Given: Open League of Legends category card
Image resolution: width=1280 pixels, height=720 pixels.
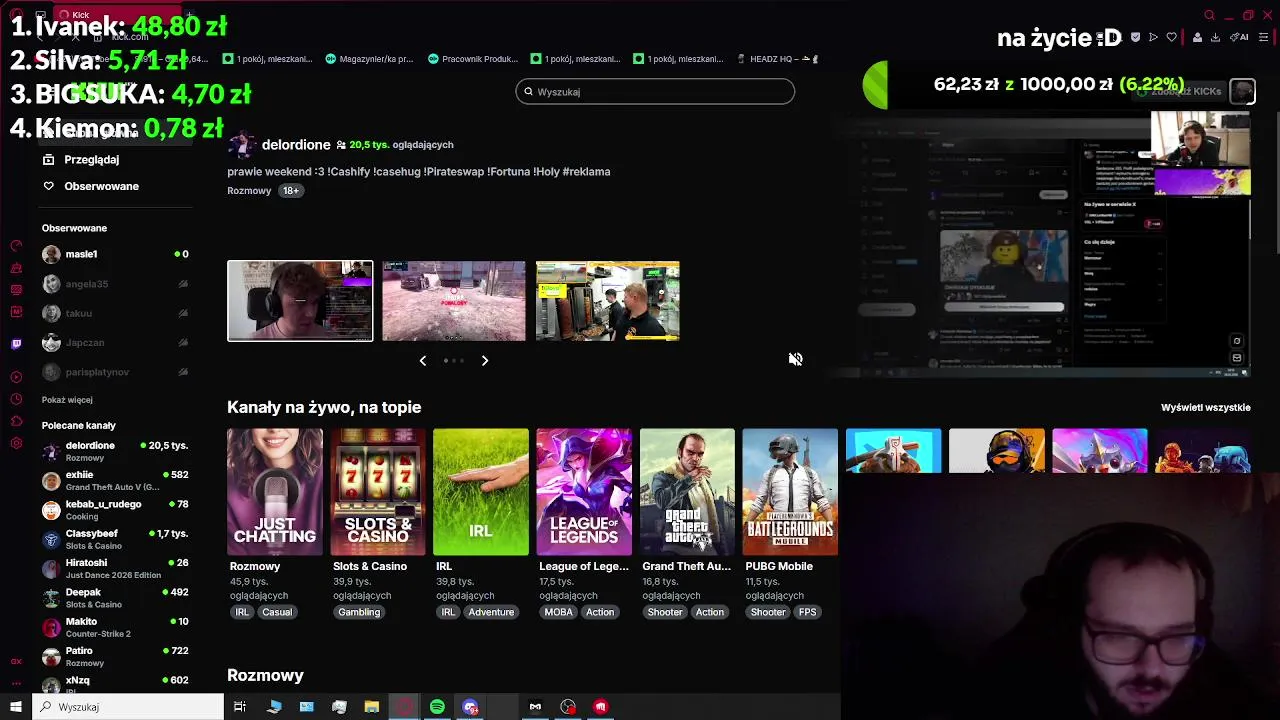Looking at the screenshot, I should (x=584, y=492).
